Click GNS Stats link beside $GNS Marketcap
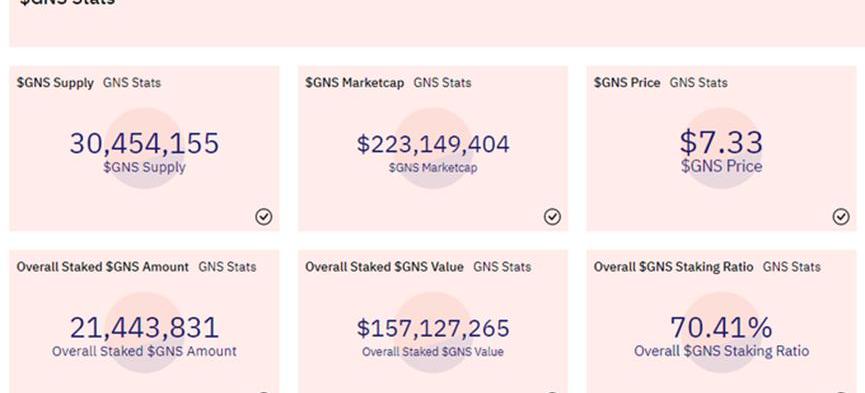The image size is (865, 393). [442, 83]
